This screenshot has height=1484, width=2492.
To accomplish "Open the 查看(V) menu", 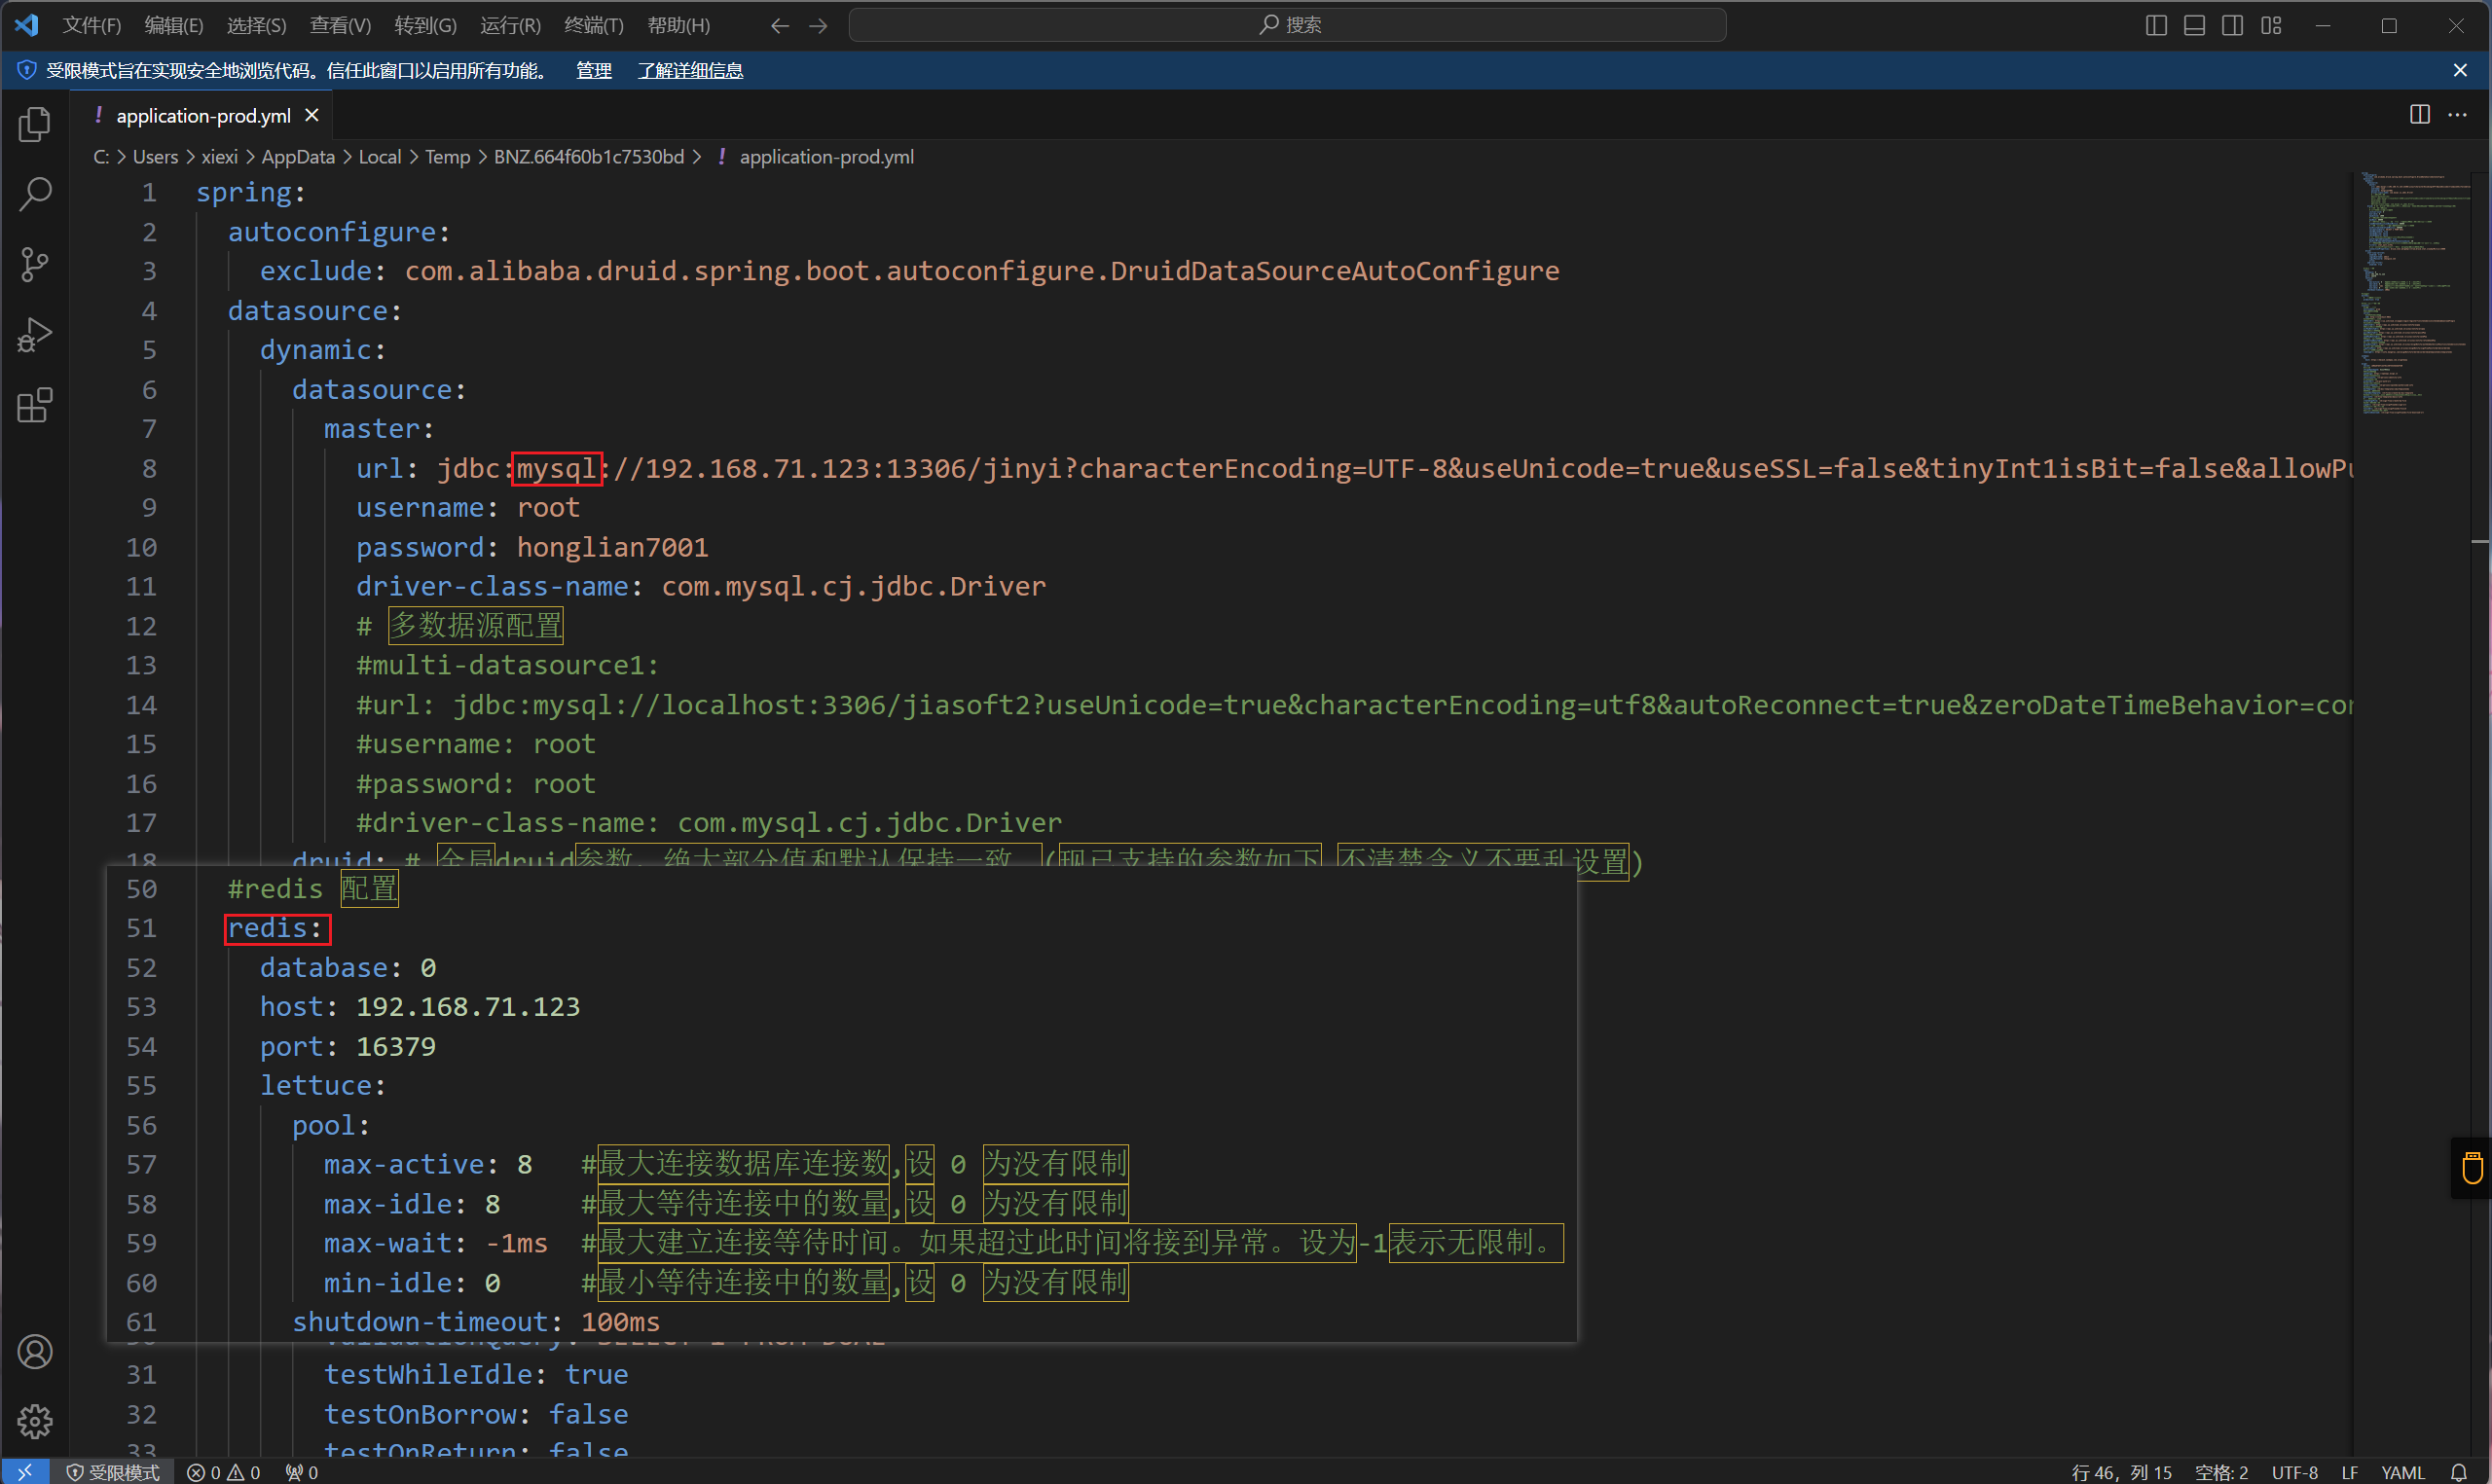I will pos(340,25).
